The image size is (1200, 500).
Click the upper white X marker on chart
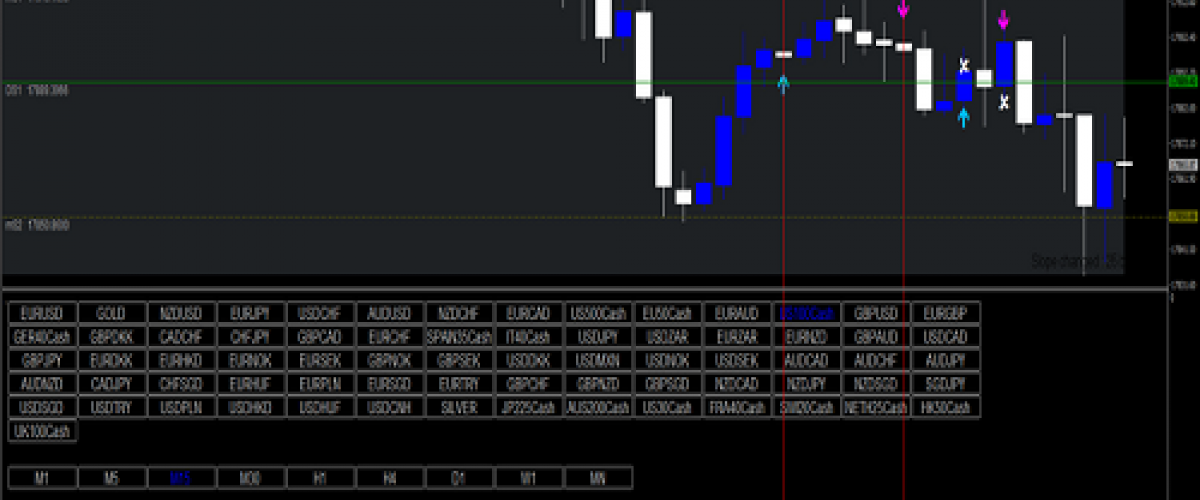[964, 66]
